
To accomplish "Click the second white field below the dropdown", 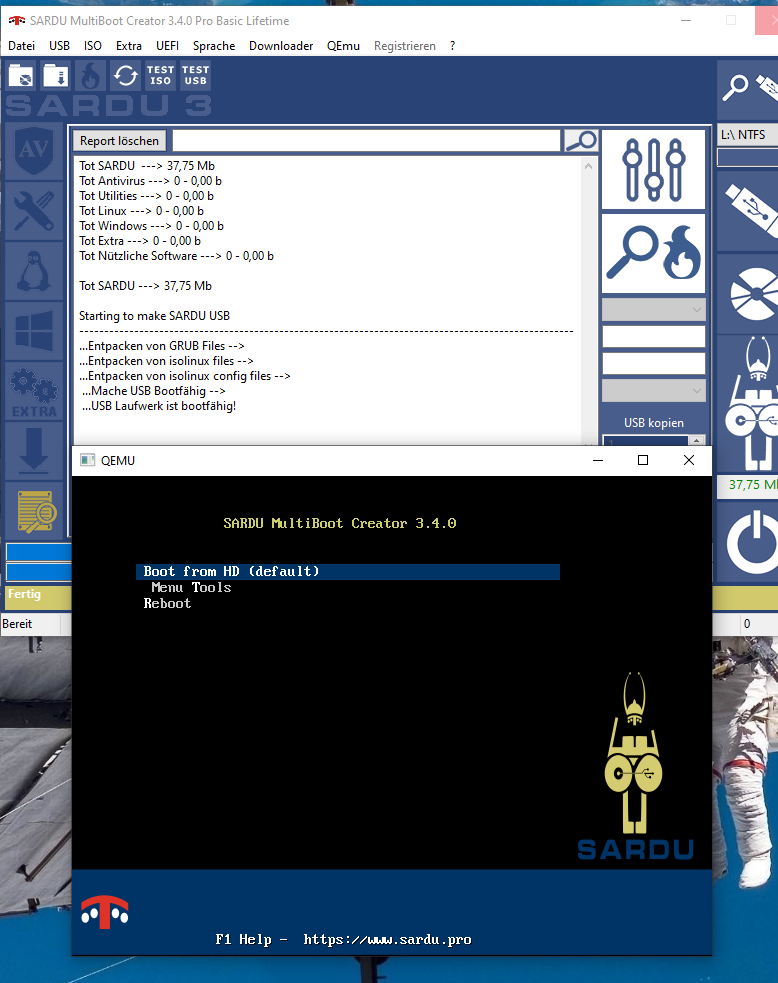I will tap(653, 364).
